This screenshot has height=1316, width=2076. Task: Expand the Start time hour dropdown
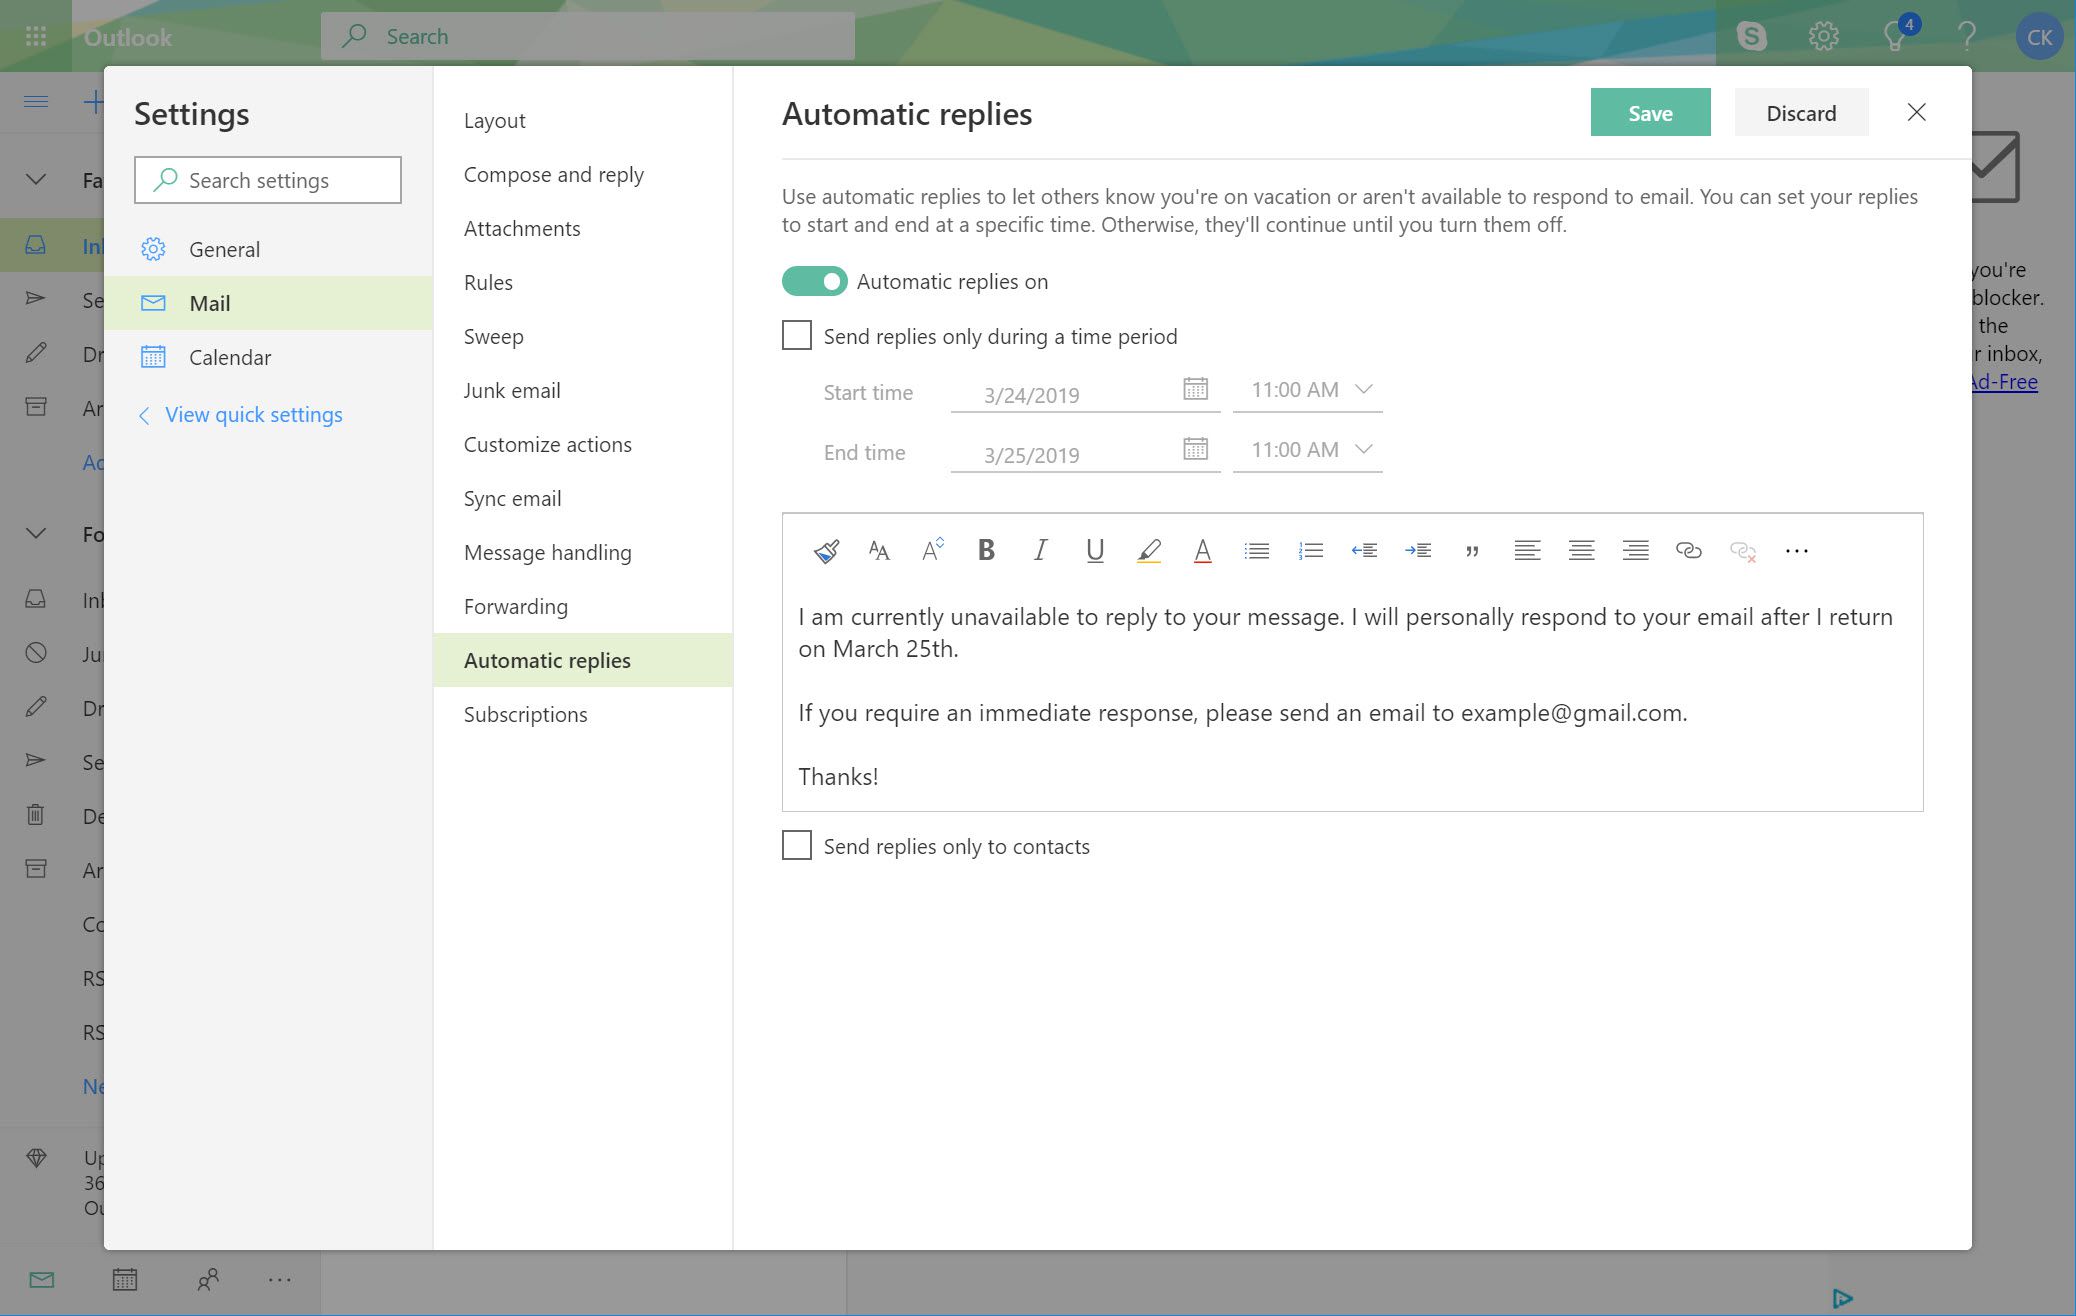point(1360,390)
